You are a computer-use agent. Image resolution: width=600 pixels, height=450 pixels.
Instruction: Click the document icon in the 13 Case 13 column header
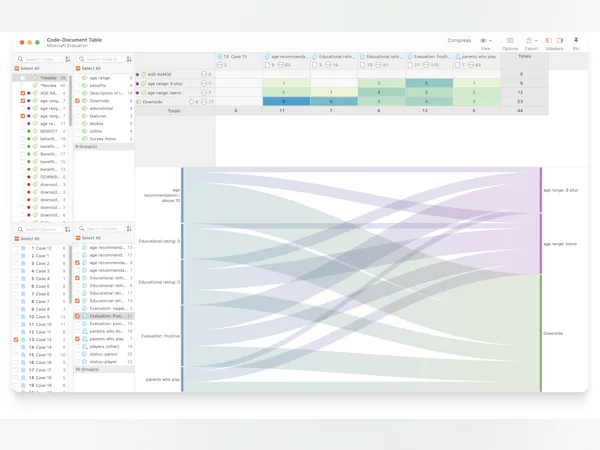click(x=220, y=56)
